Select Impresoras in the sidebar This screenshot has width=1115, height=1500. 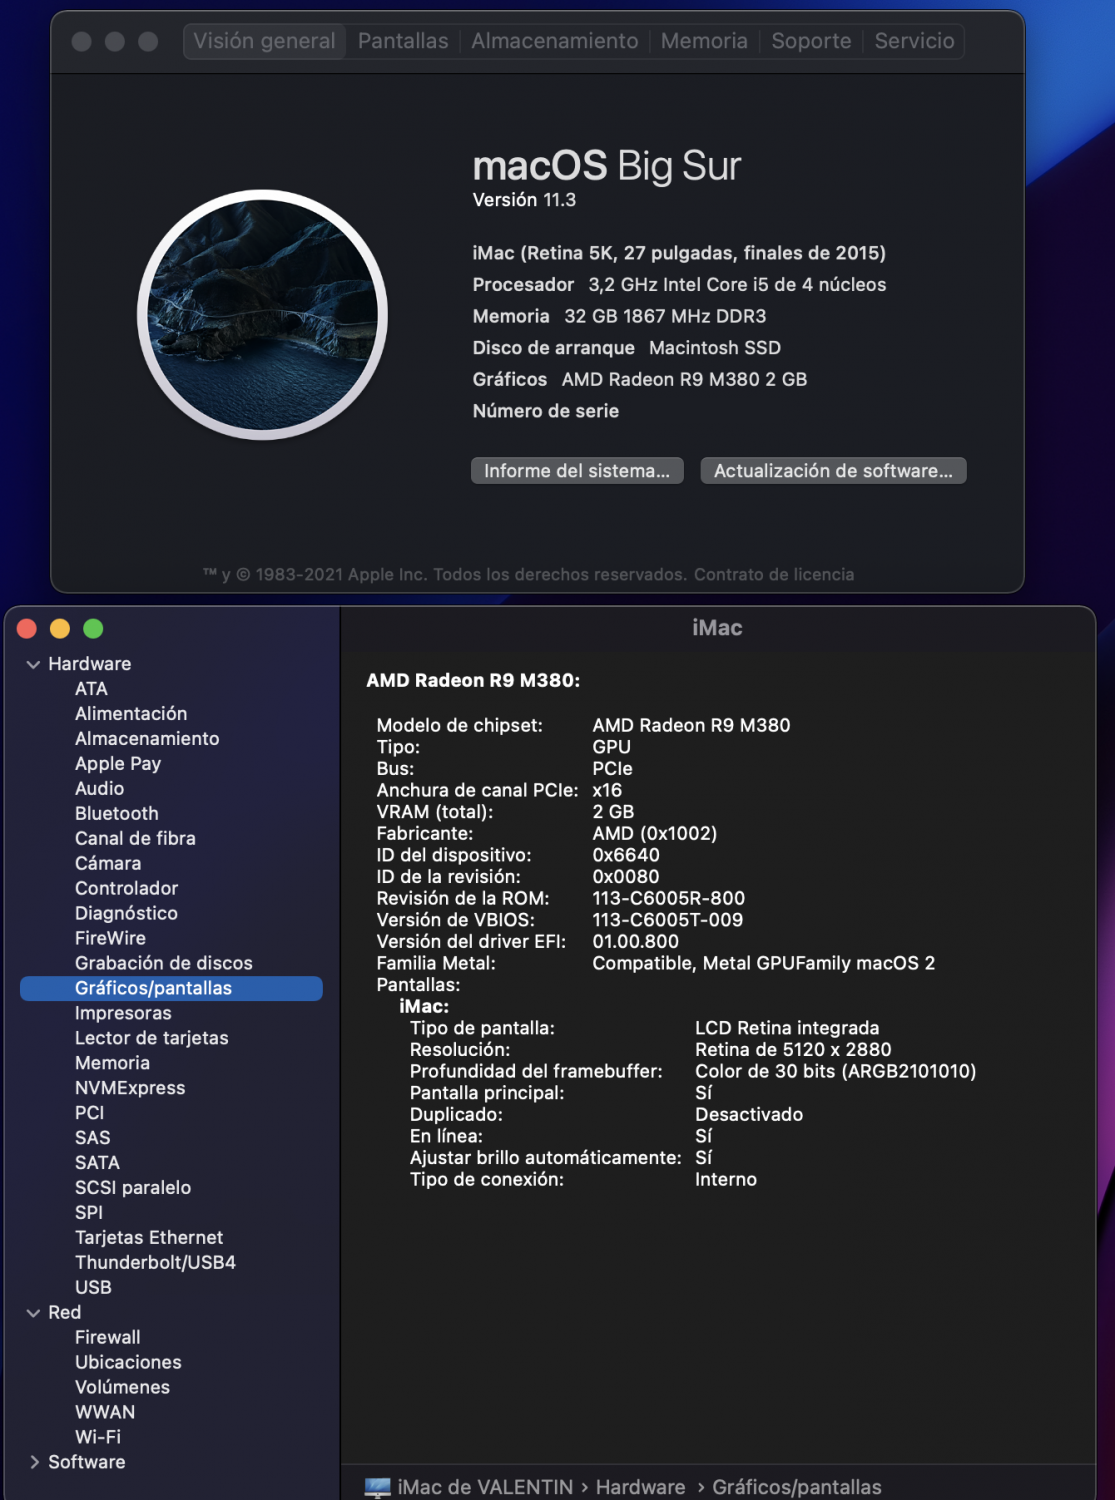pos(123,1013)
